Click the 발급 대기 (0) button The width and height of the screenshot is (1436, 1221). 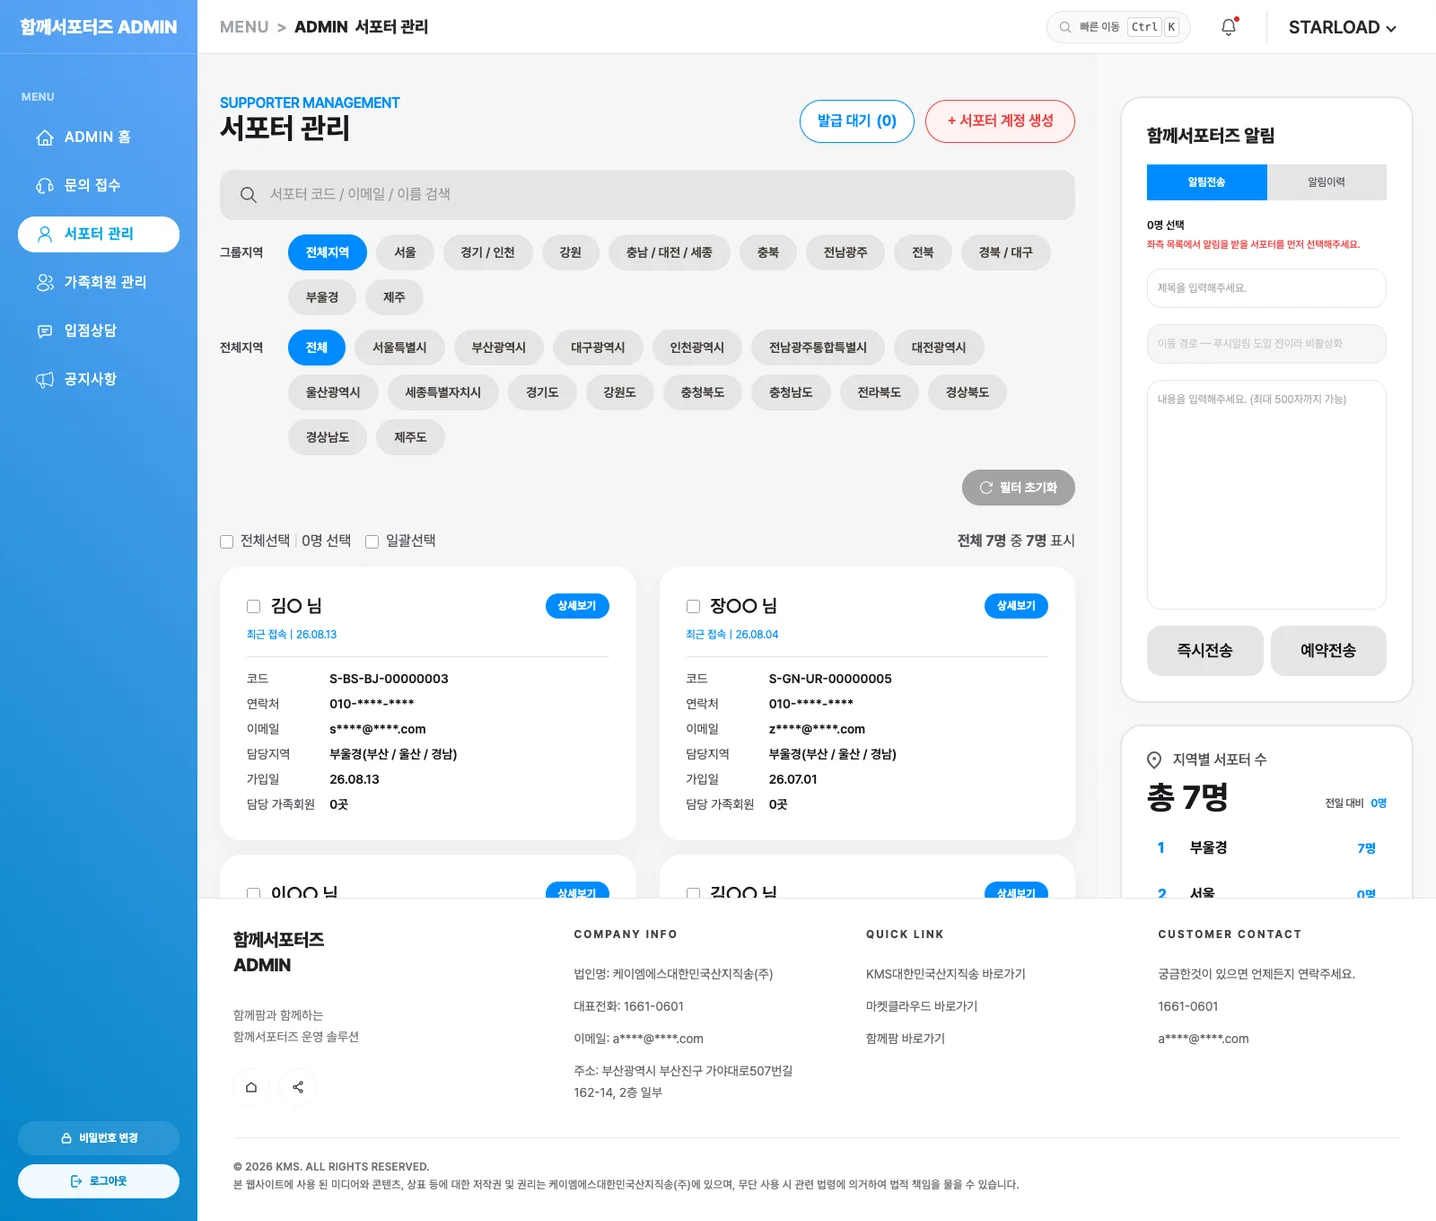857,121
